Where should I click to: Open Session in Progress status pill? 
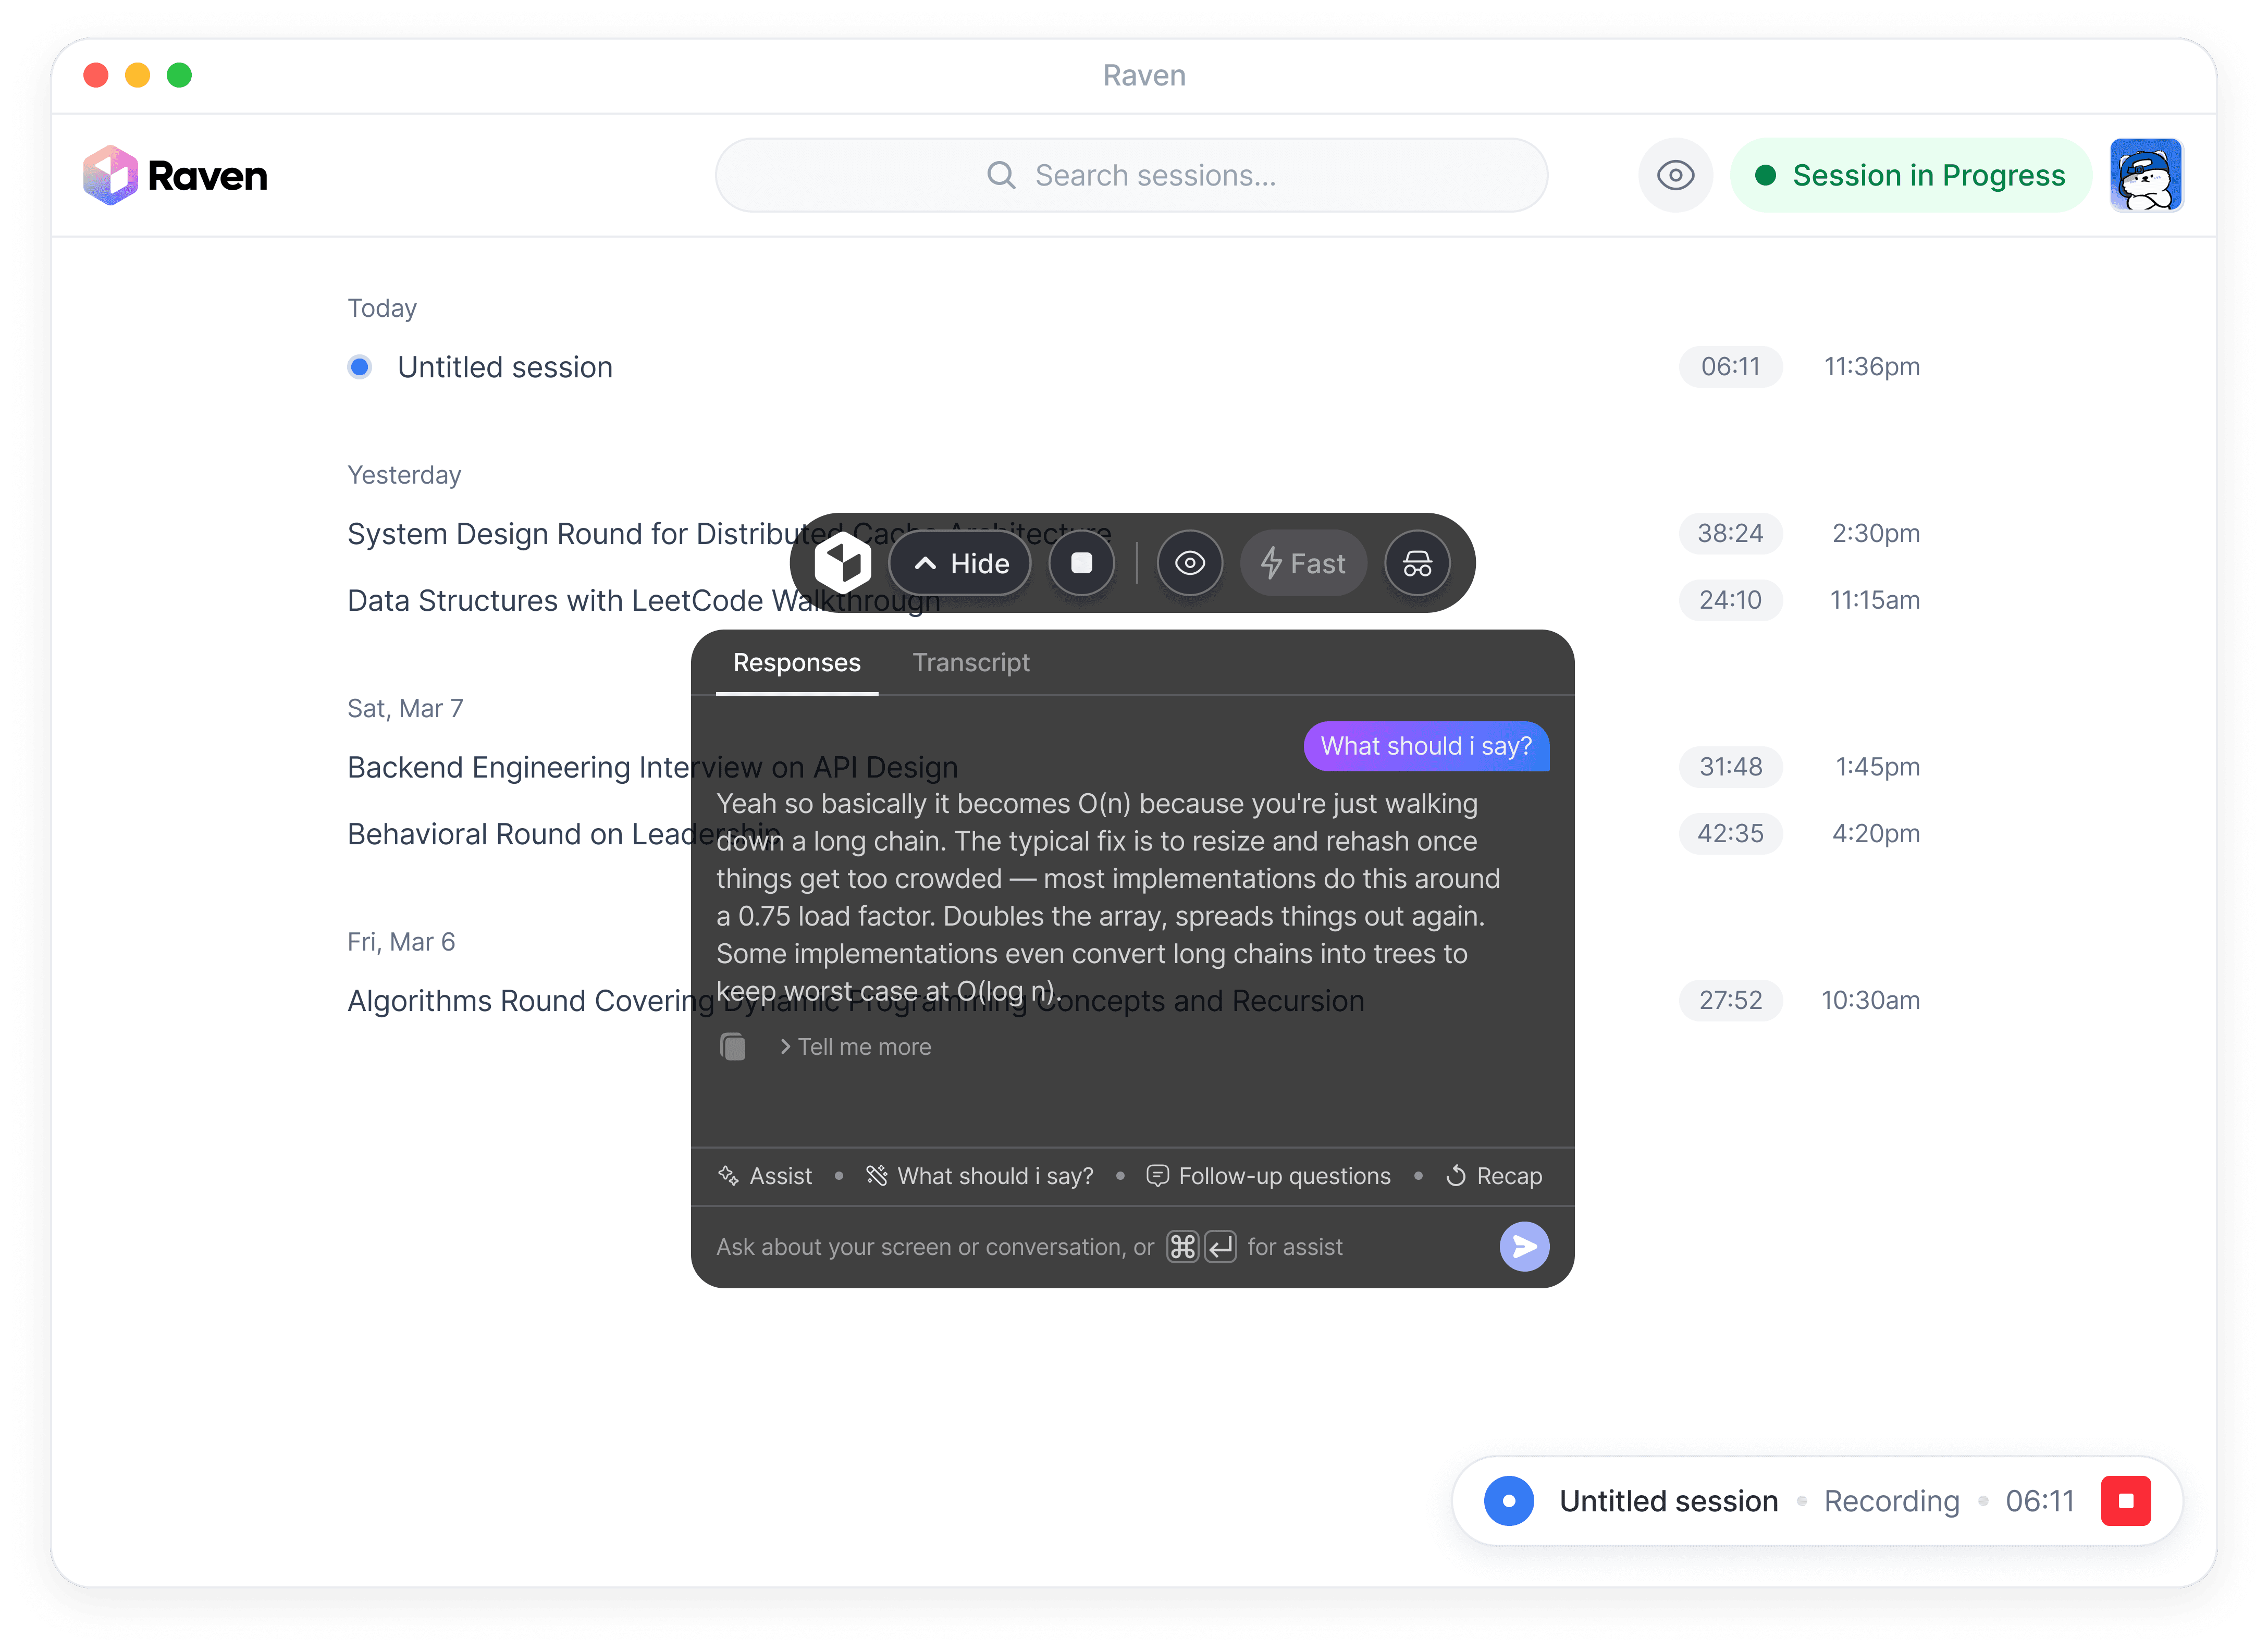pos(1910,176)
